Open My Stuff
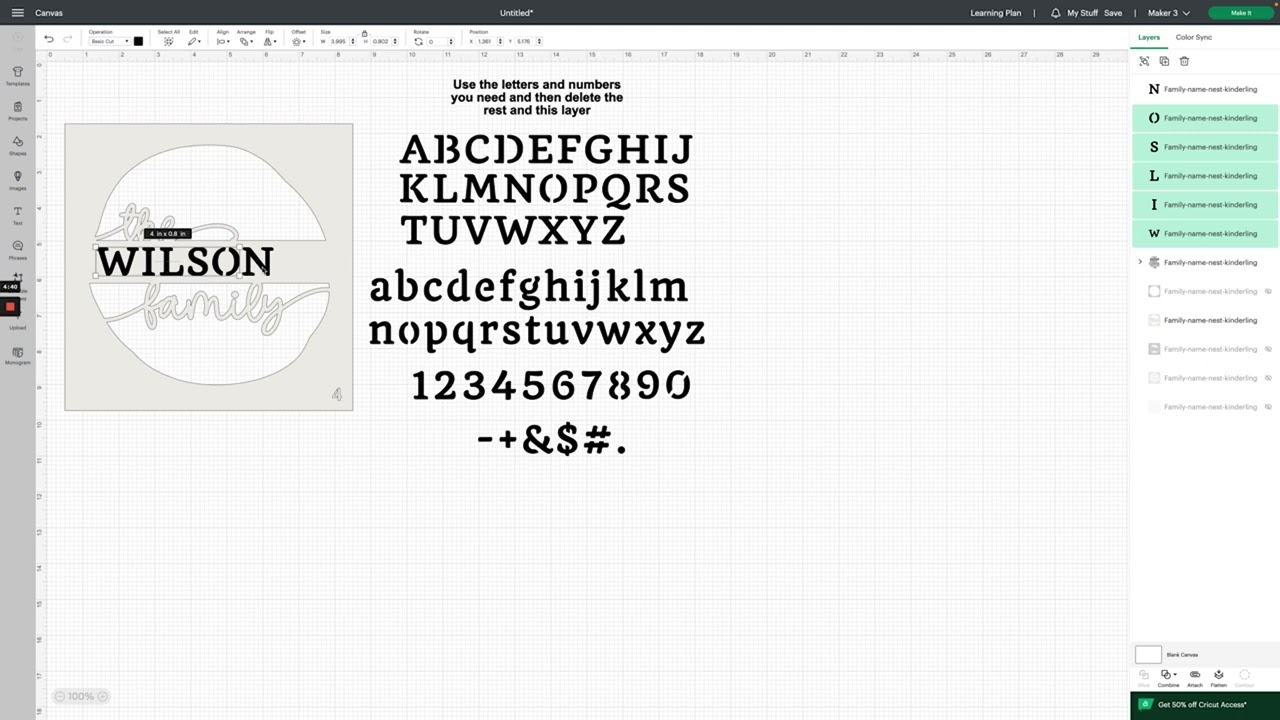The height and width of the screenshot is (720, 1280). coord(1082,13)
